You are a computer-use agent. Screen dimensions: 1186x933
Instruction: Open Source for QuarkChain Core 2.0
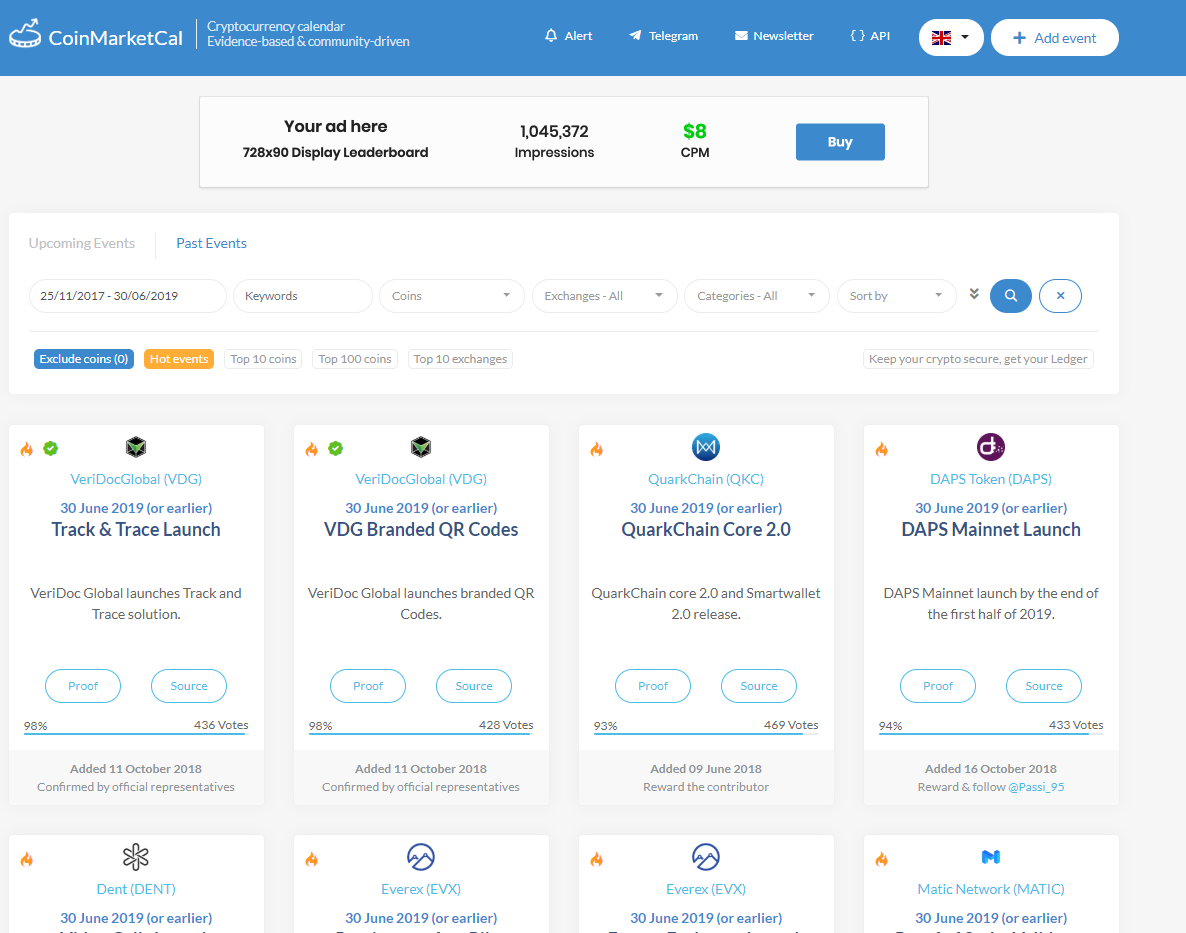click(759, 686)
